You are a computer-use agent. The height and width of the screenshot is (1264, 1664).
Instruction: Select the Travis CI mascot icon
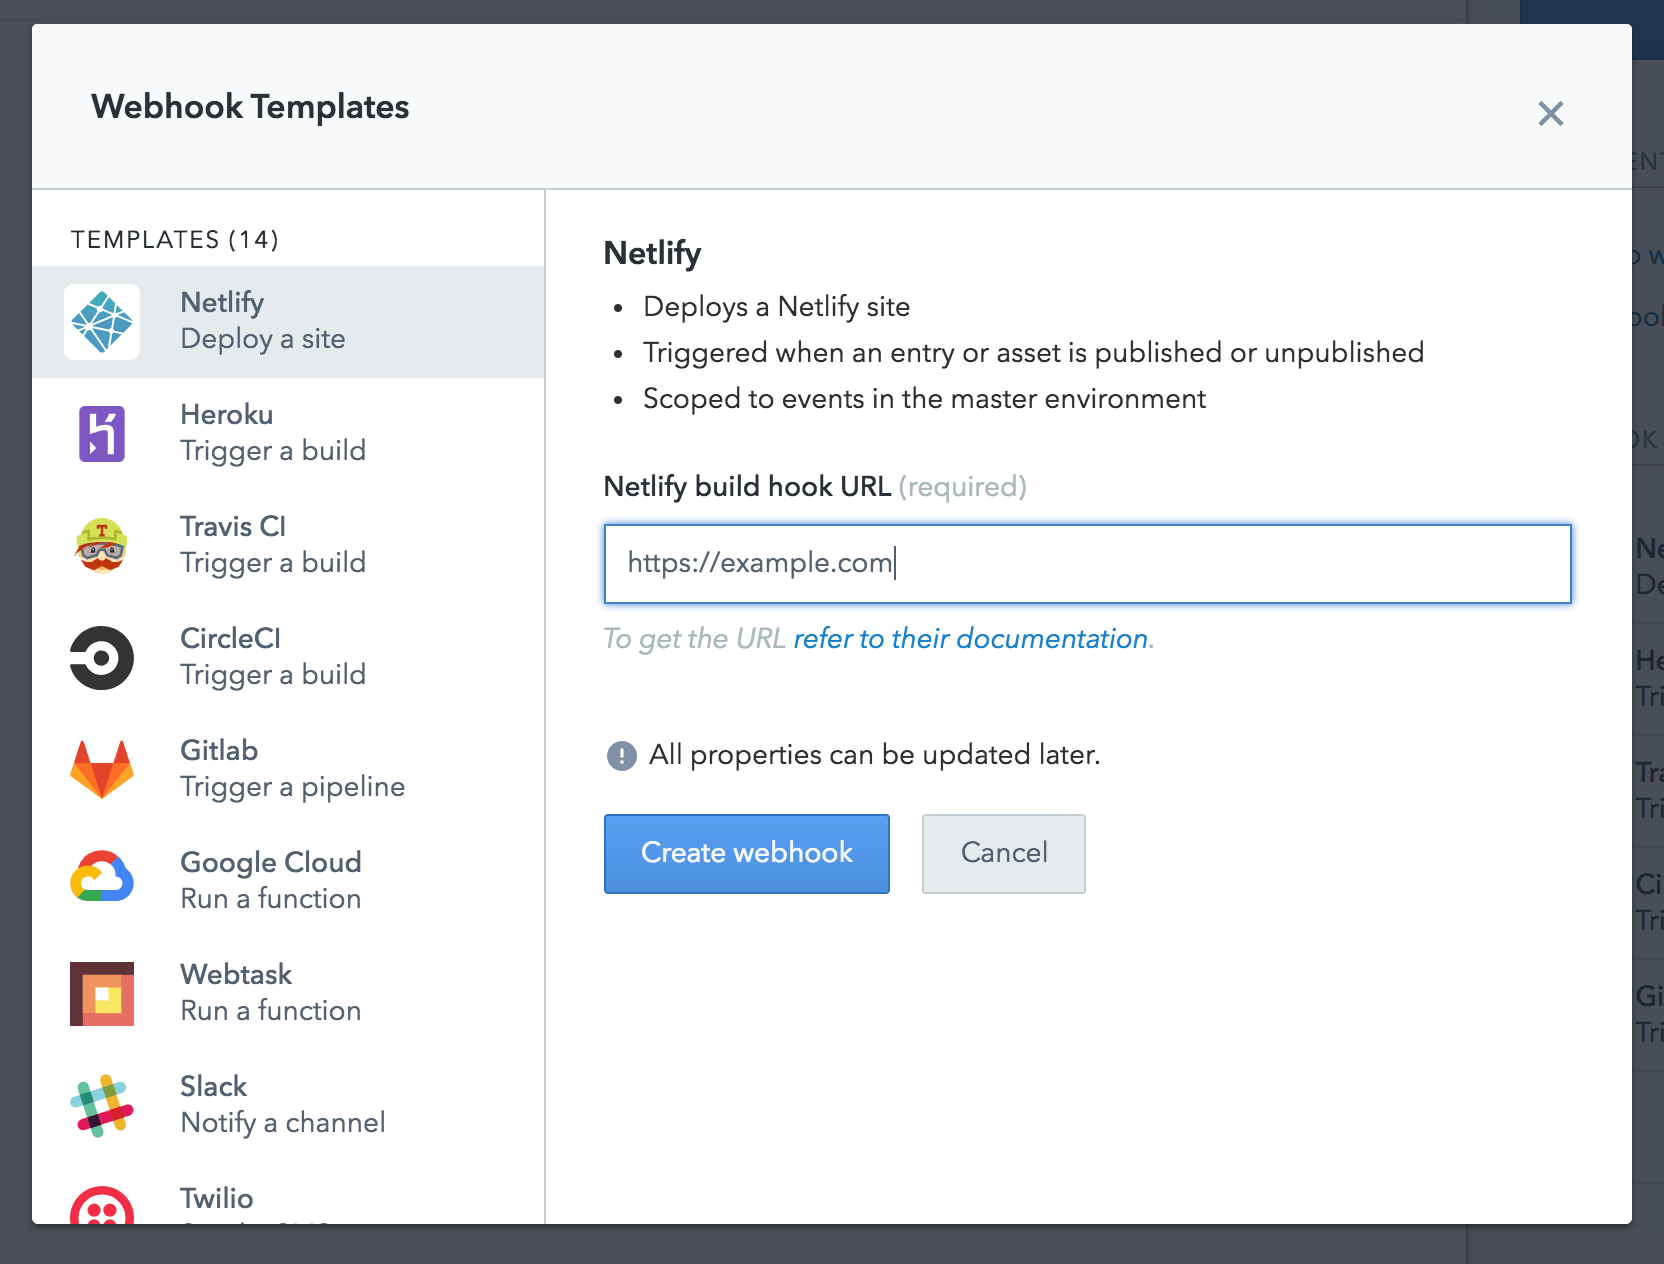(103, 545)
